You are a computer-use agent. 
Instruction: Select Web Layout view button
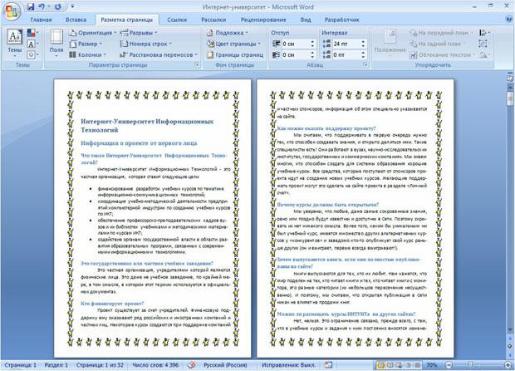[399, 365]
